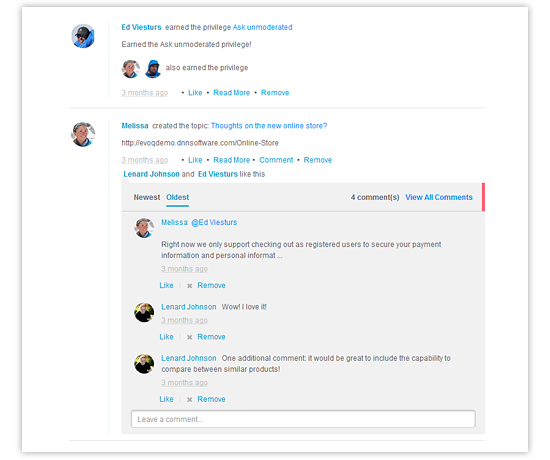Select the Oldest comments tab
Image resolution: width=550 pixels, height=460 pixels.
pos(177,197)
